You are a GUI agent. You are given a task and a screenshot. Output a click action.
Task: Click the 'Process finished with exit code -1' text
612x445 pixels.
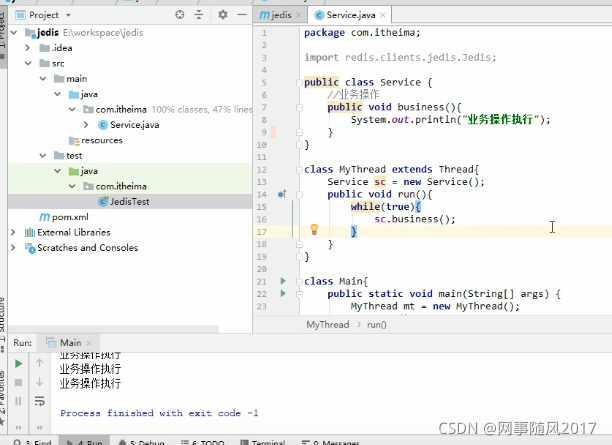pyautogui.click(x=159, y=413)
